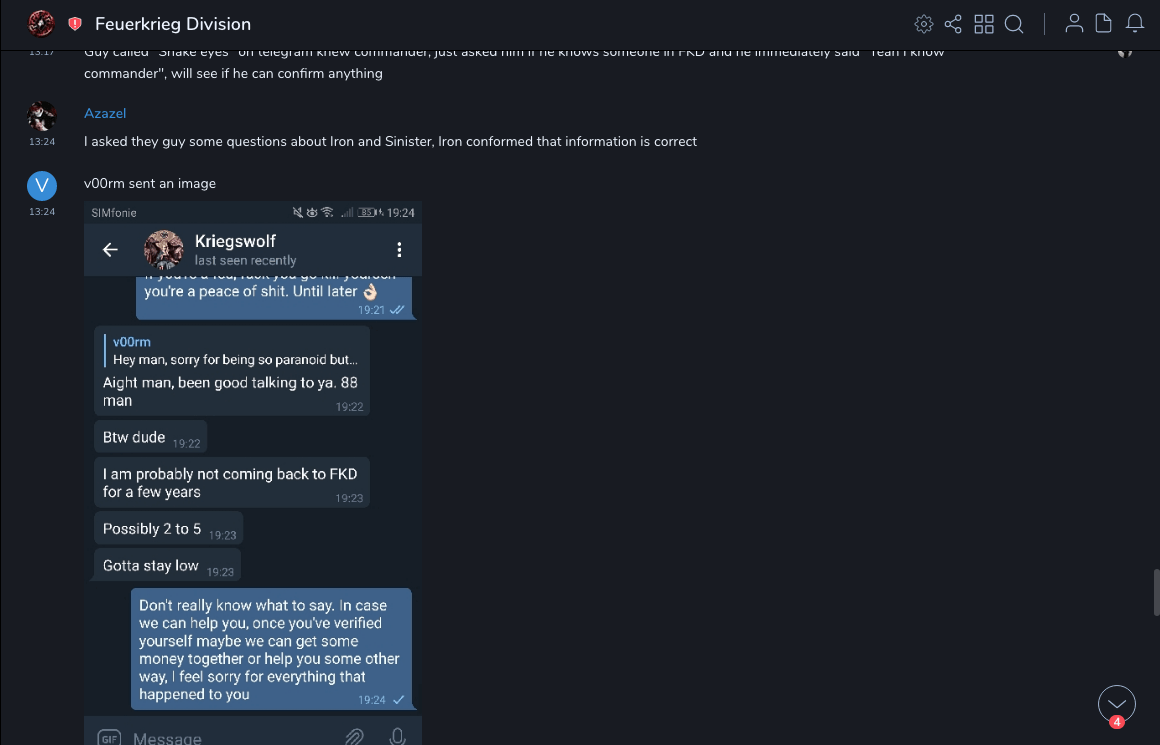Click the vertical scrollbar thumb
The height and width of the screenshot is (745, 1160).
(1156, 591)
